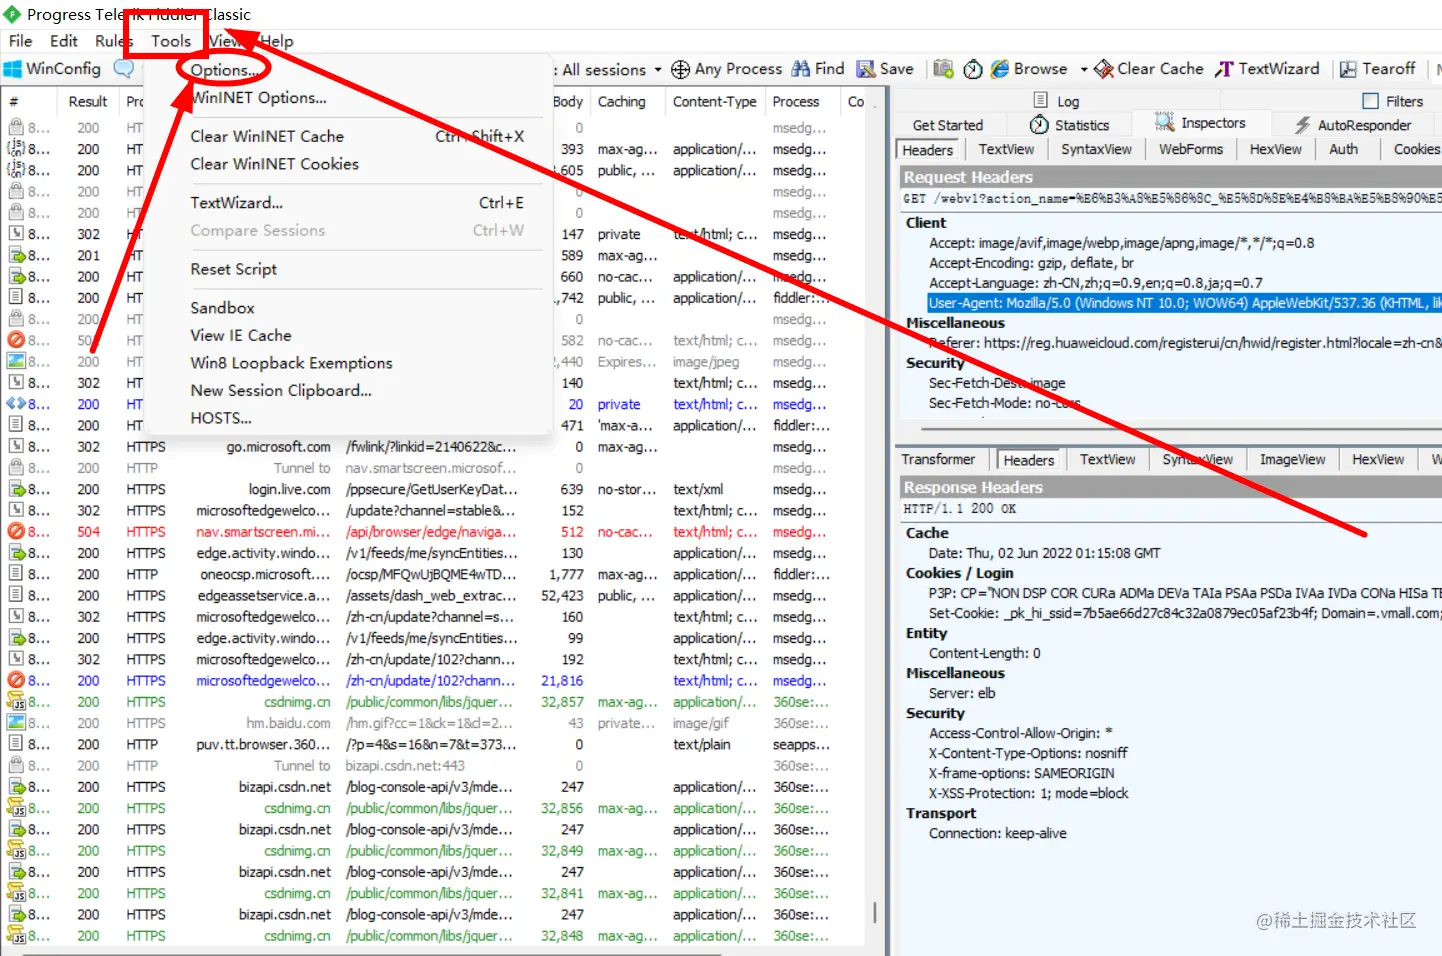This screenshot has height=956, width=1442.
Task: Switch to the Get Started tab
Action: coord(948,125)
